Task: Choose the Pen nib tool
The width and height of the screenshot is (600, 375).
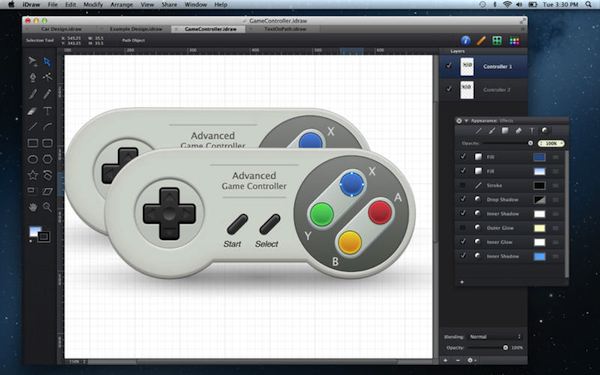Action: [33, 77]
